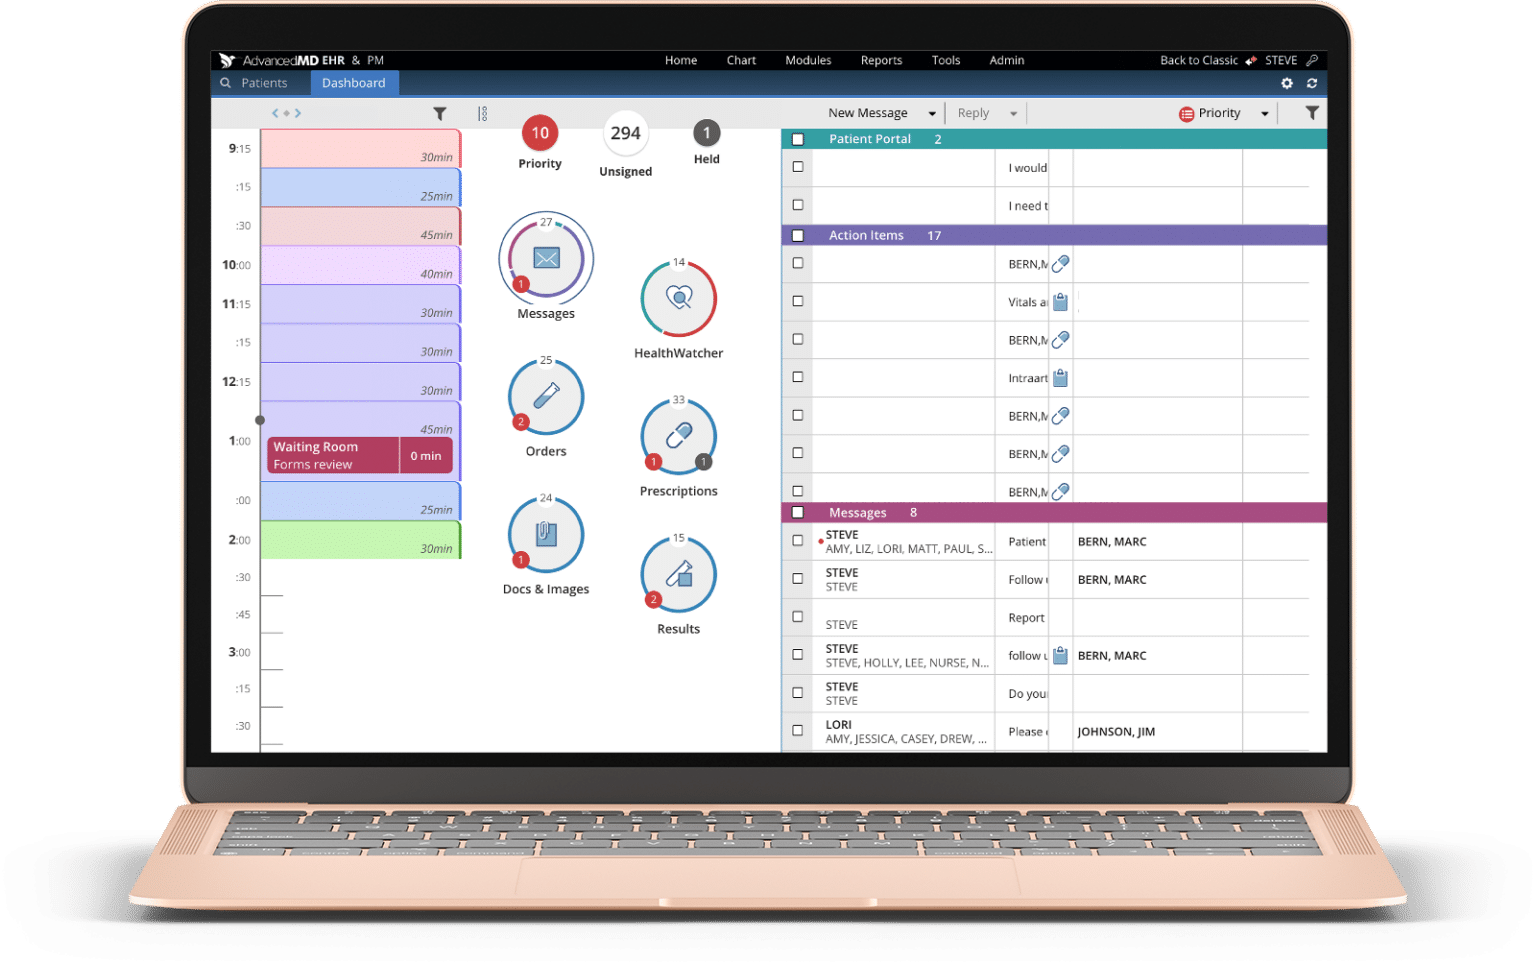Select the green 30min appointment at 2:00
The image size is (1536, 963).
(x=361, y=540)
